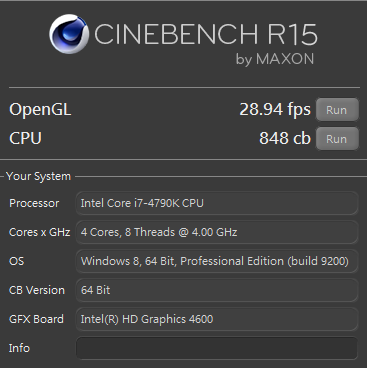Click the CB Version field showing 64 Bit
Image resolution: width=367 pixels, height=368 pixels.
pyautogui.click(x=217, y=290)
